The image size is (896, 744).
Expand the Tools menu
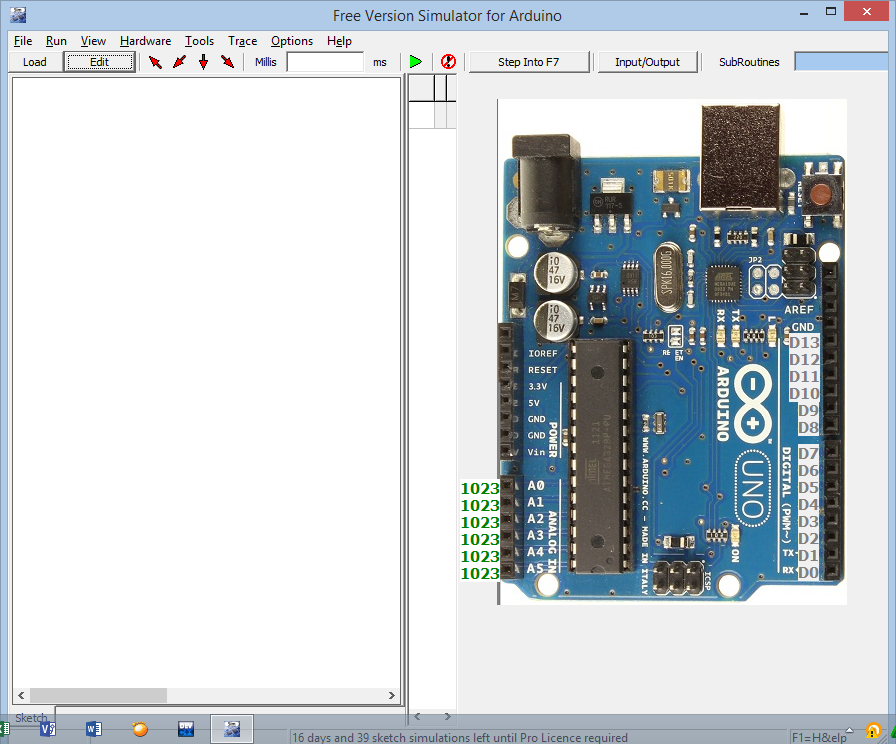coord(199,41)
